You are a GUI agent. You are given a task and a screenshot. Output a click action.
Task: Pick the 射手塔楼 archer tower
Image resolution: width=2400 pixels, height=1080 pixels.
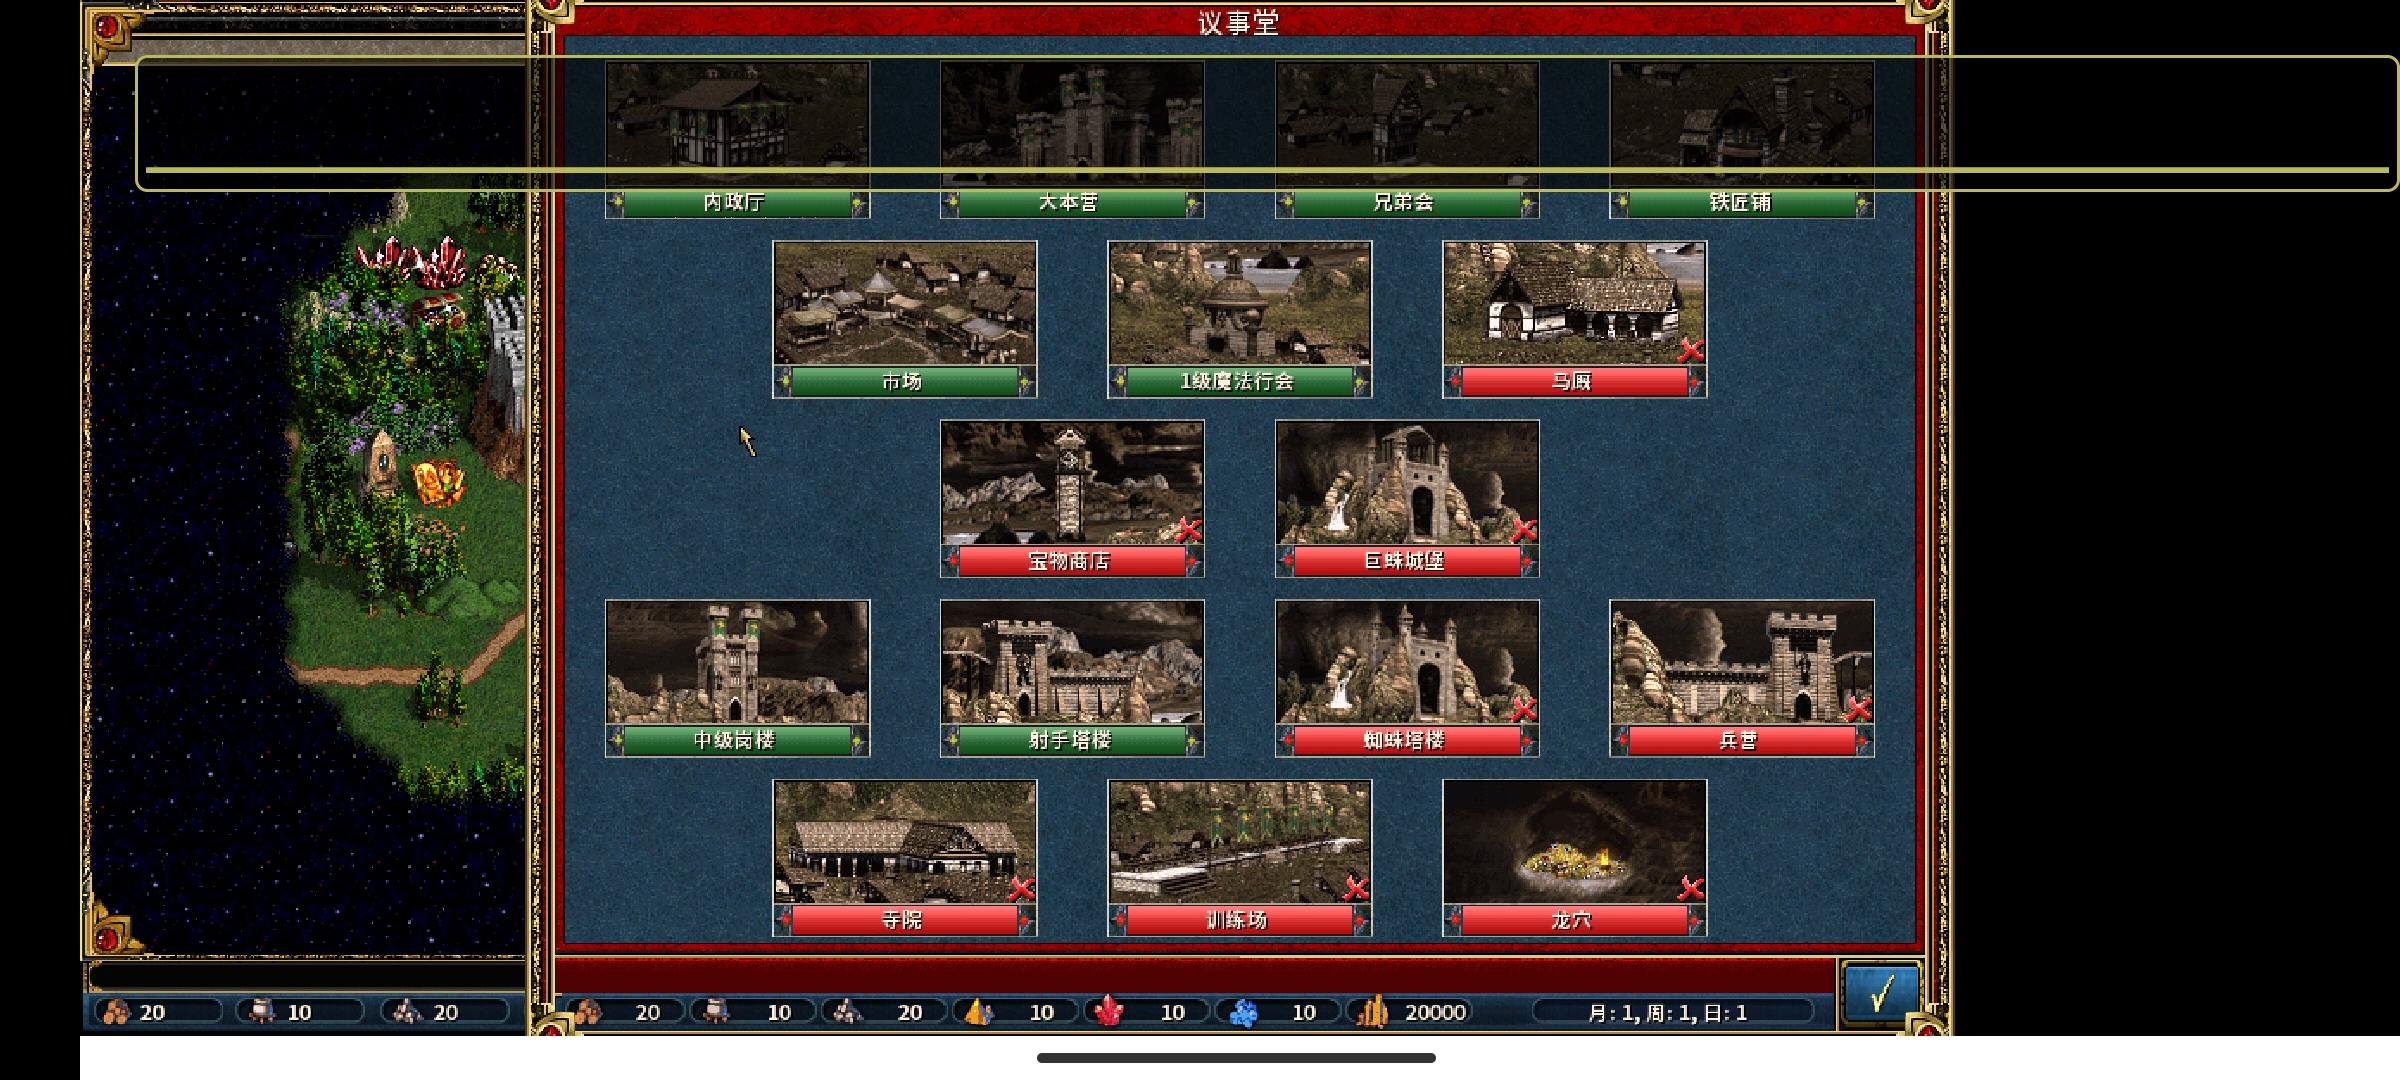[x=1072, y=678]
